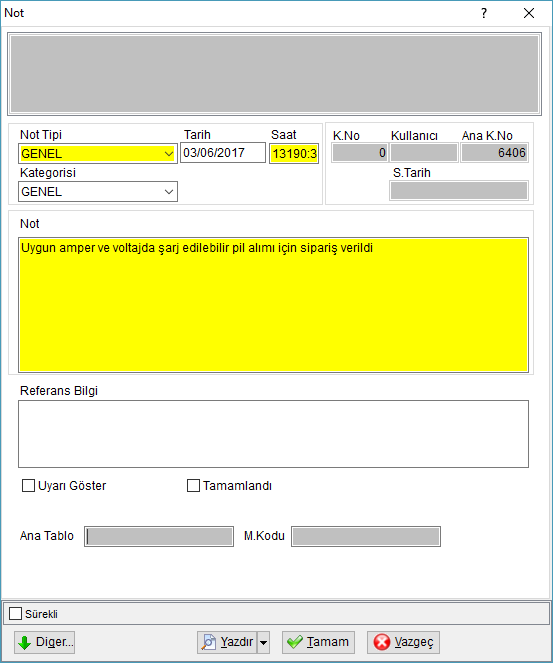
Task: Click the M.Kodu field
Action: point(366,536)
